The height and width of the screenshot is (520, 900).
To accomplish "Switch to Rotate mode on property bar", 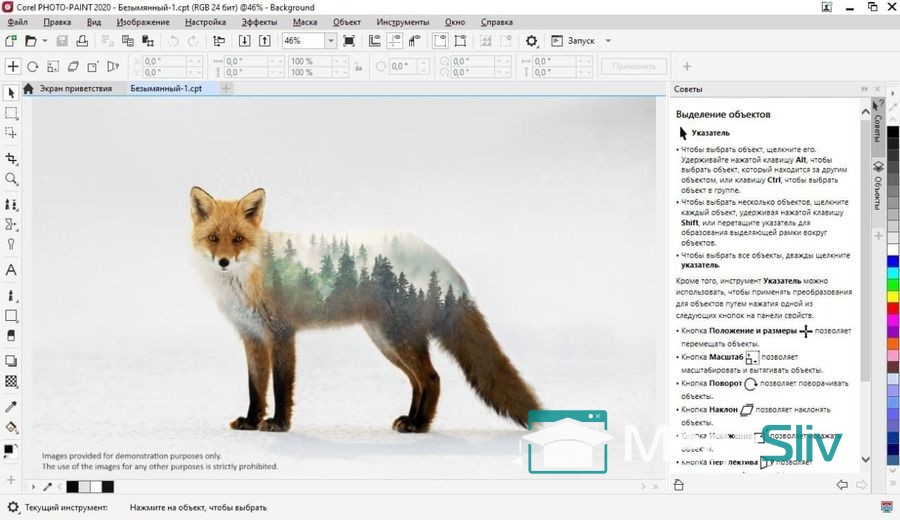I will tap(32, 67).
